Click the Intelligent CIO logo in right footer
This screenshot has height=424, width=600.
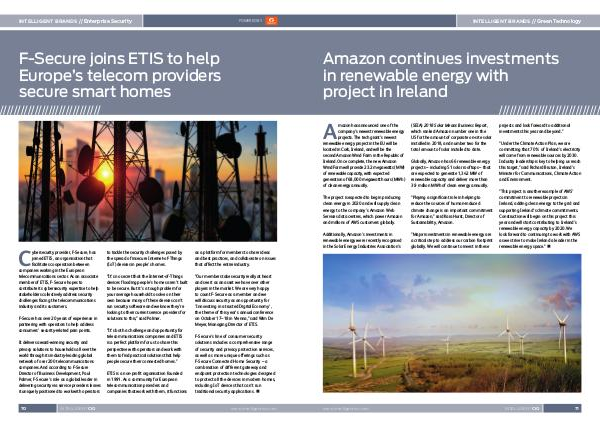coord(522,409)
